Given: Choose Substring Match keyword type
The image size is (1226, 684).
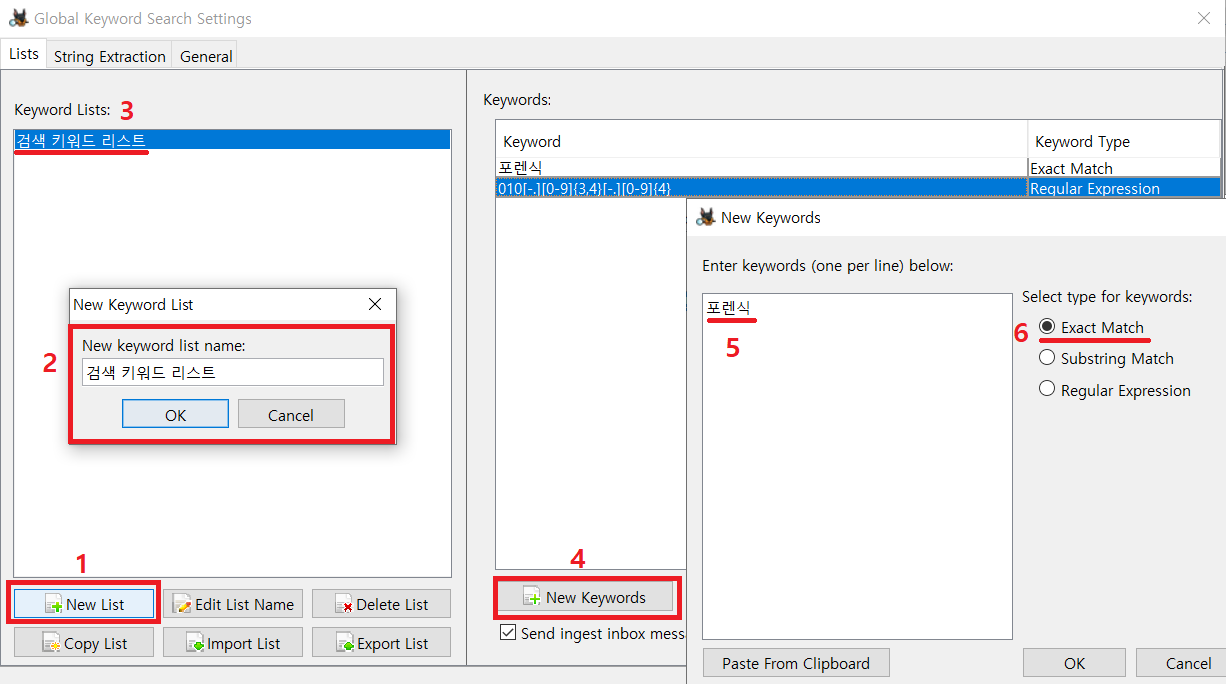Looking at the screenshot, I should [1047, 358].
